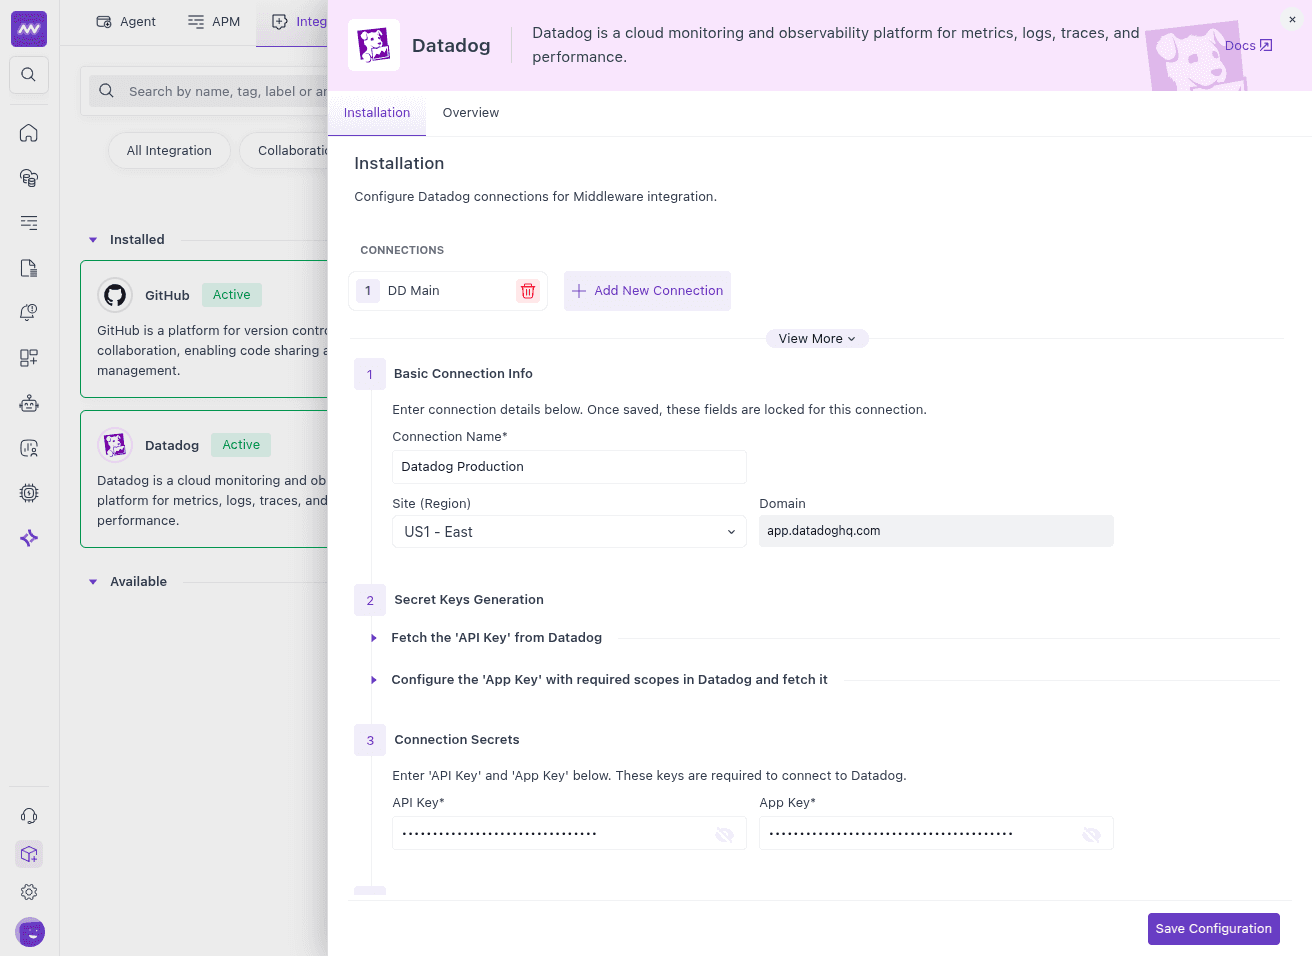
Task: Click the Save Configuration button
Action: [x=1213, y=928]
